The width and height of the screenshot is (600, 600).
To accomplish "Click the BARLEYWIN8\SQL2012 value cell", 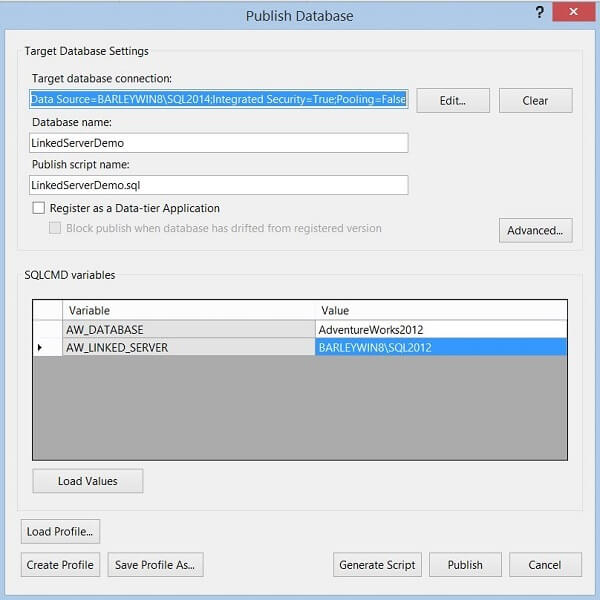I will [440, 347].
